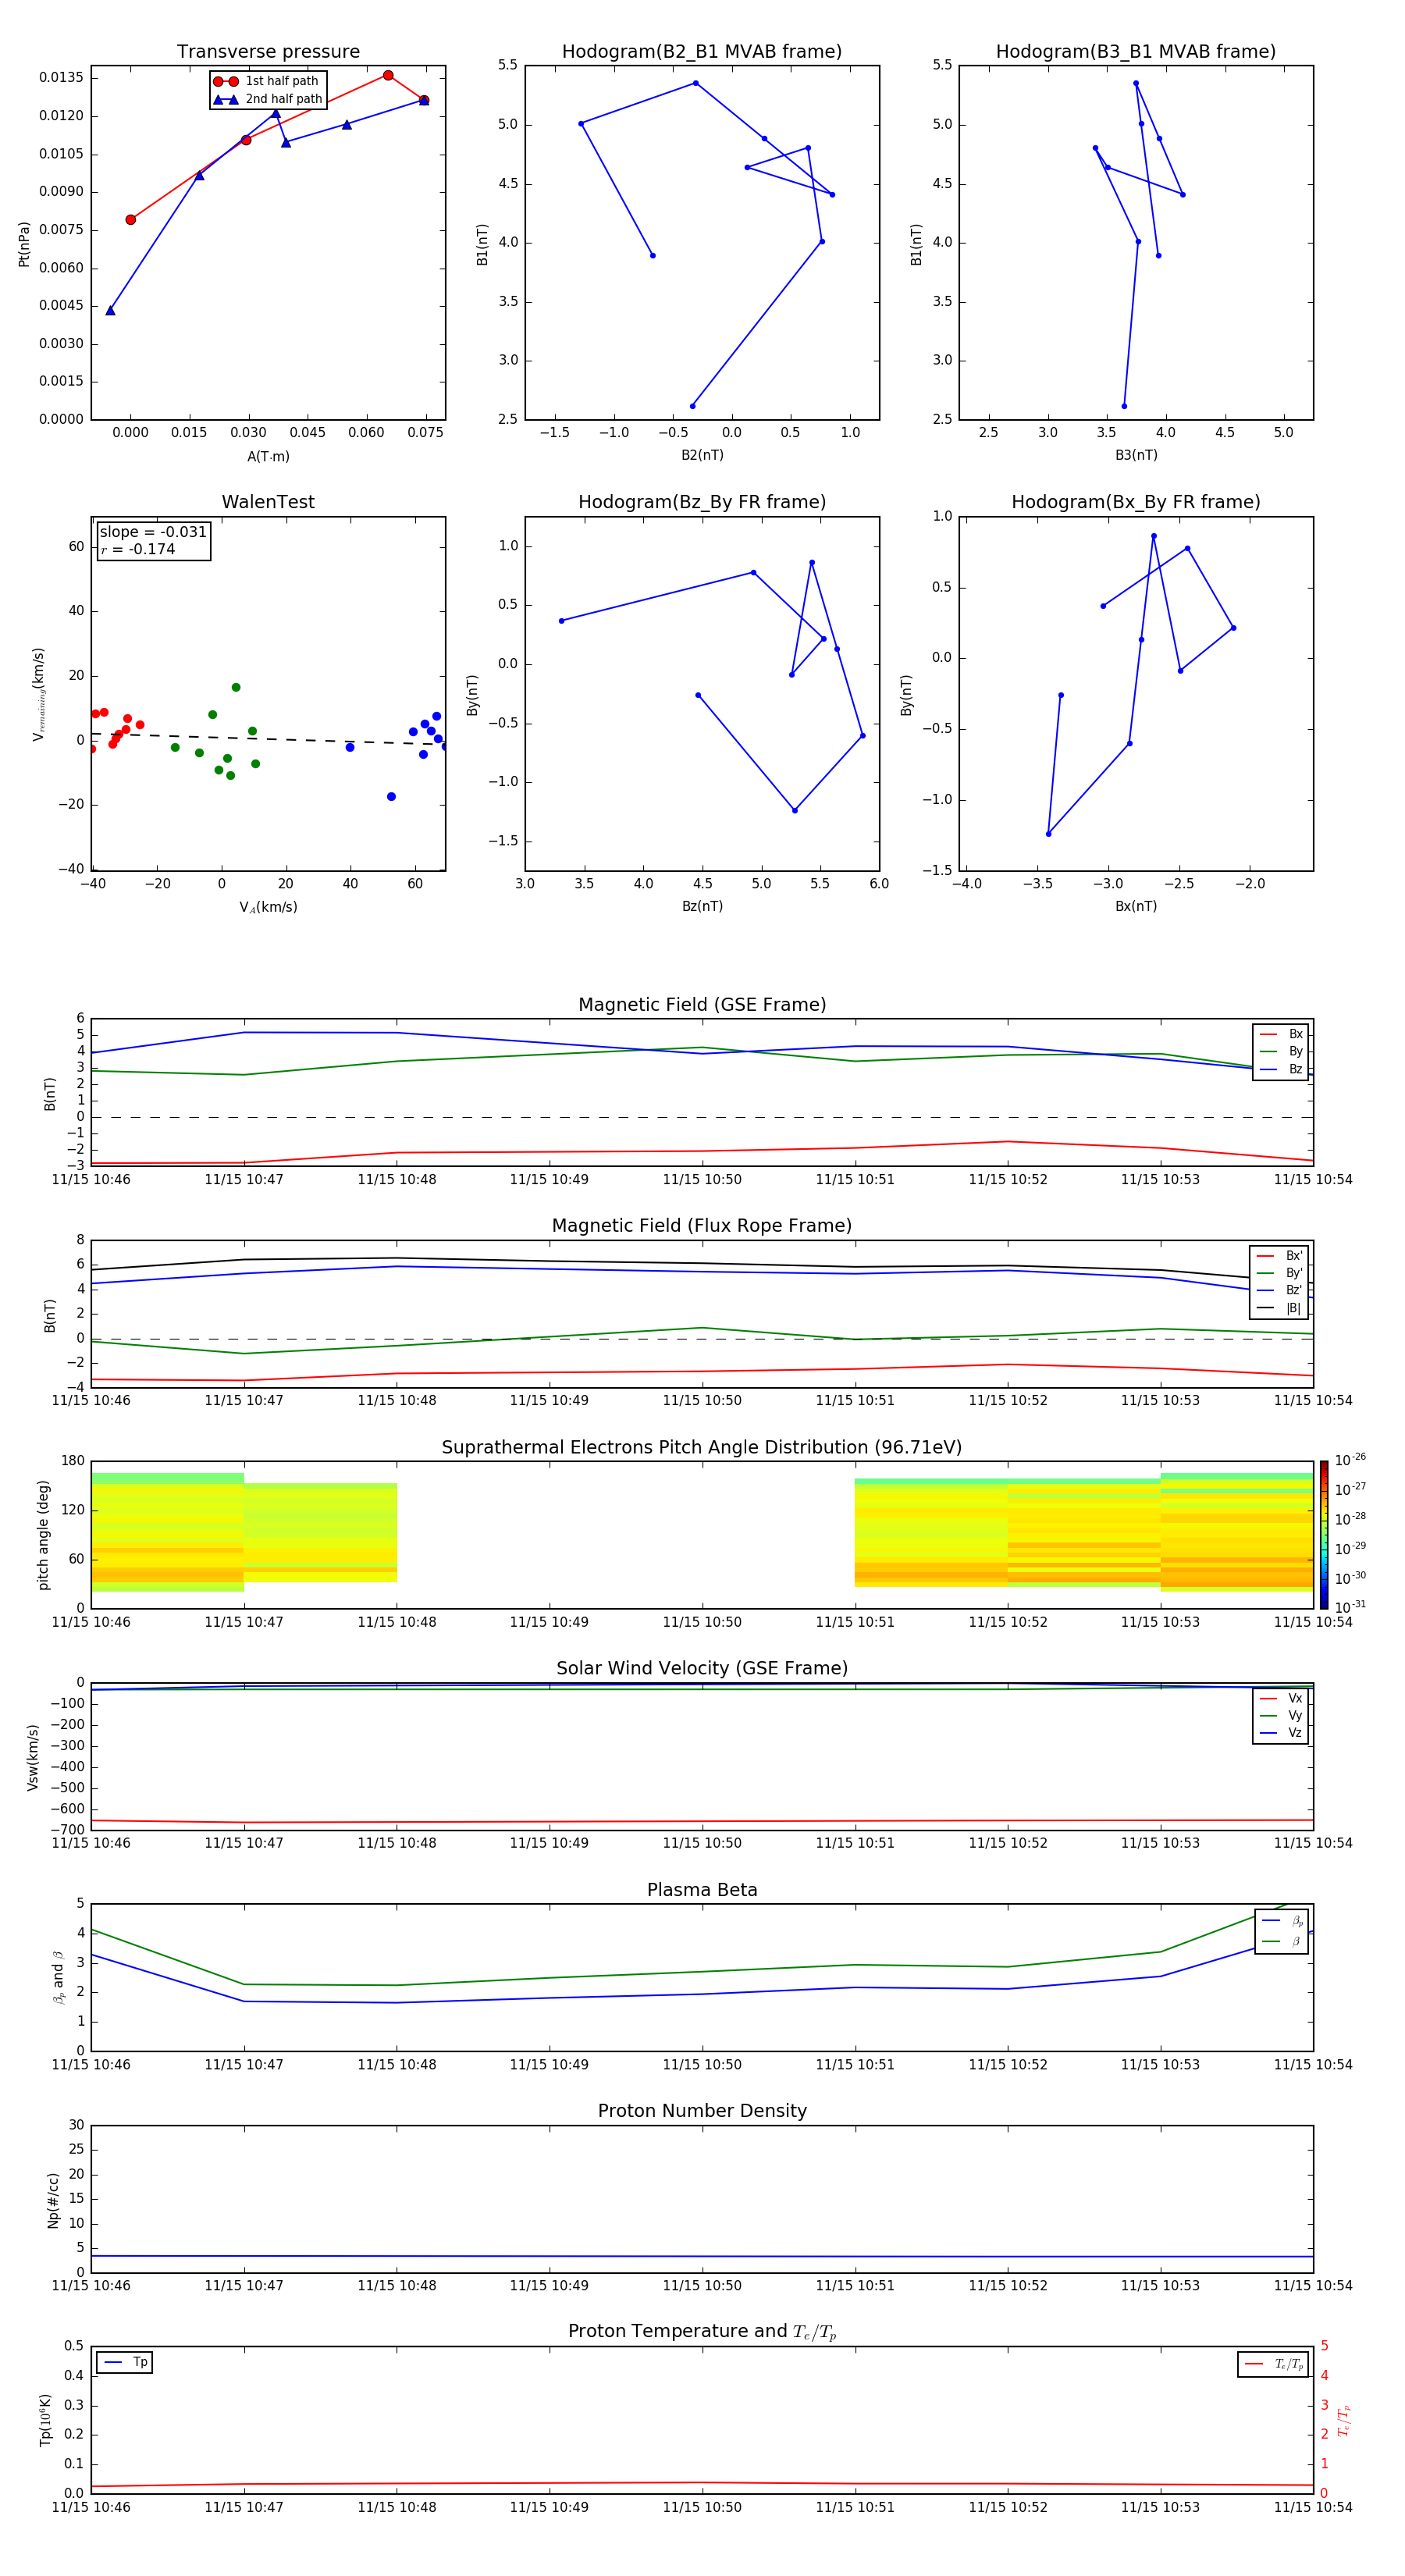Click the "Hodogram(Bx_By FR frame)" title

(1136, 502)
